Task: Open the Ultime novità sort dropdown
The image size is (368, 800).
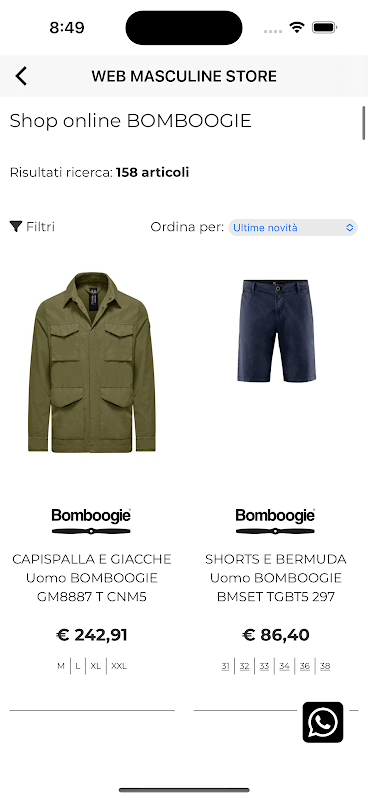Action: [292, 228]
